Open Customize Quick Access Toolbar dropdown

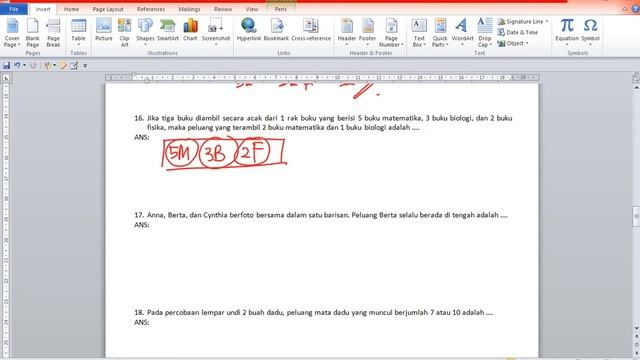[x=85, y=66]
